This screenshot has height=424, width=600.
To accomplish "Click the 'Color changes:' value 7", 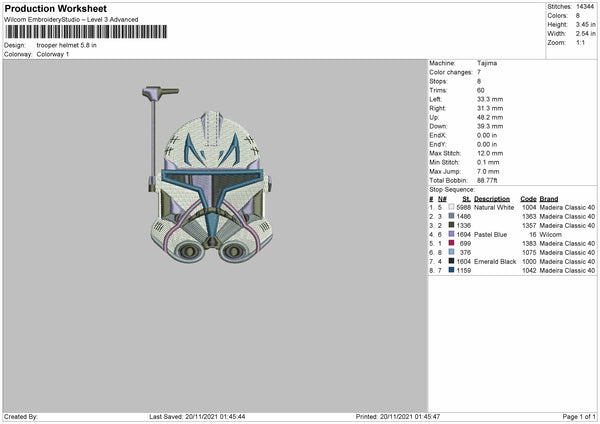I will (479, 72).
